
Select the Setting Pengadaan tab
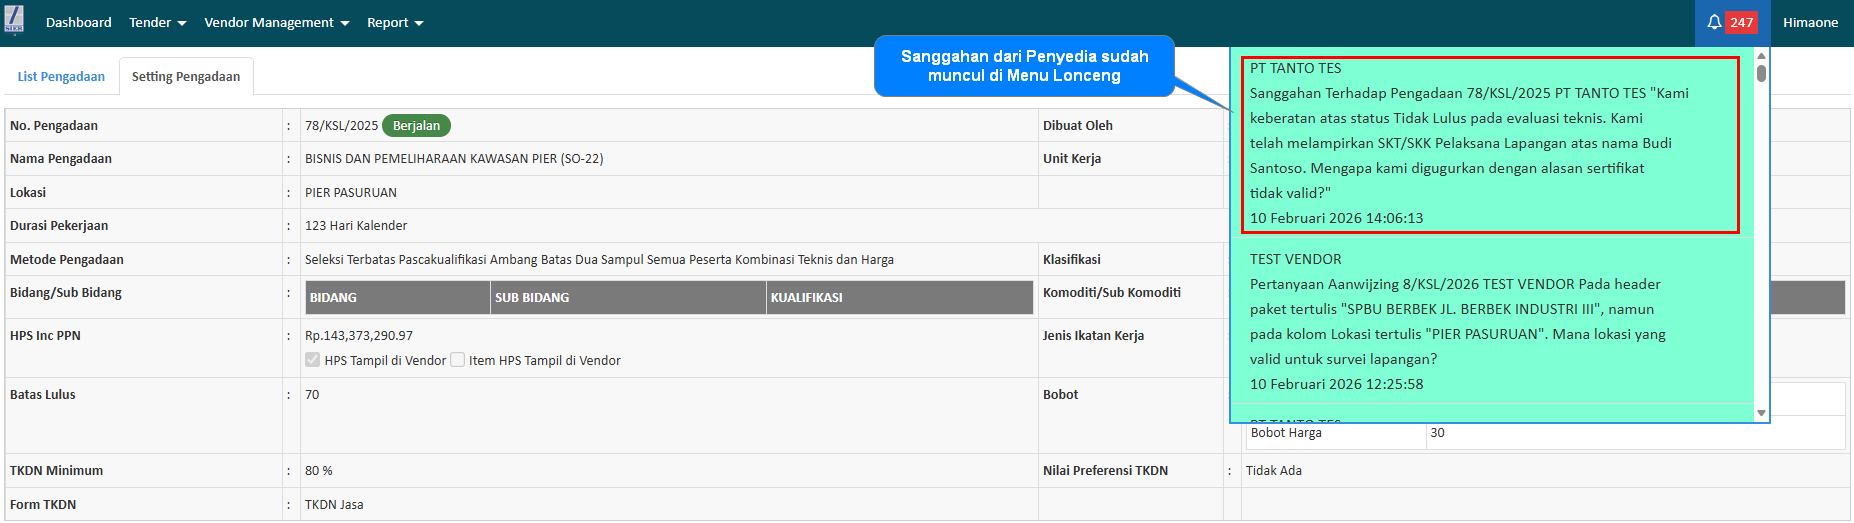click(x=186, y=77)
